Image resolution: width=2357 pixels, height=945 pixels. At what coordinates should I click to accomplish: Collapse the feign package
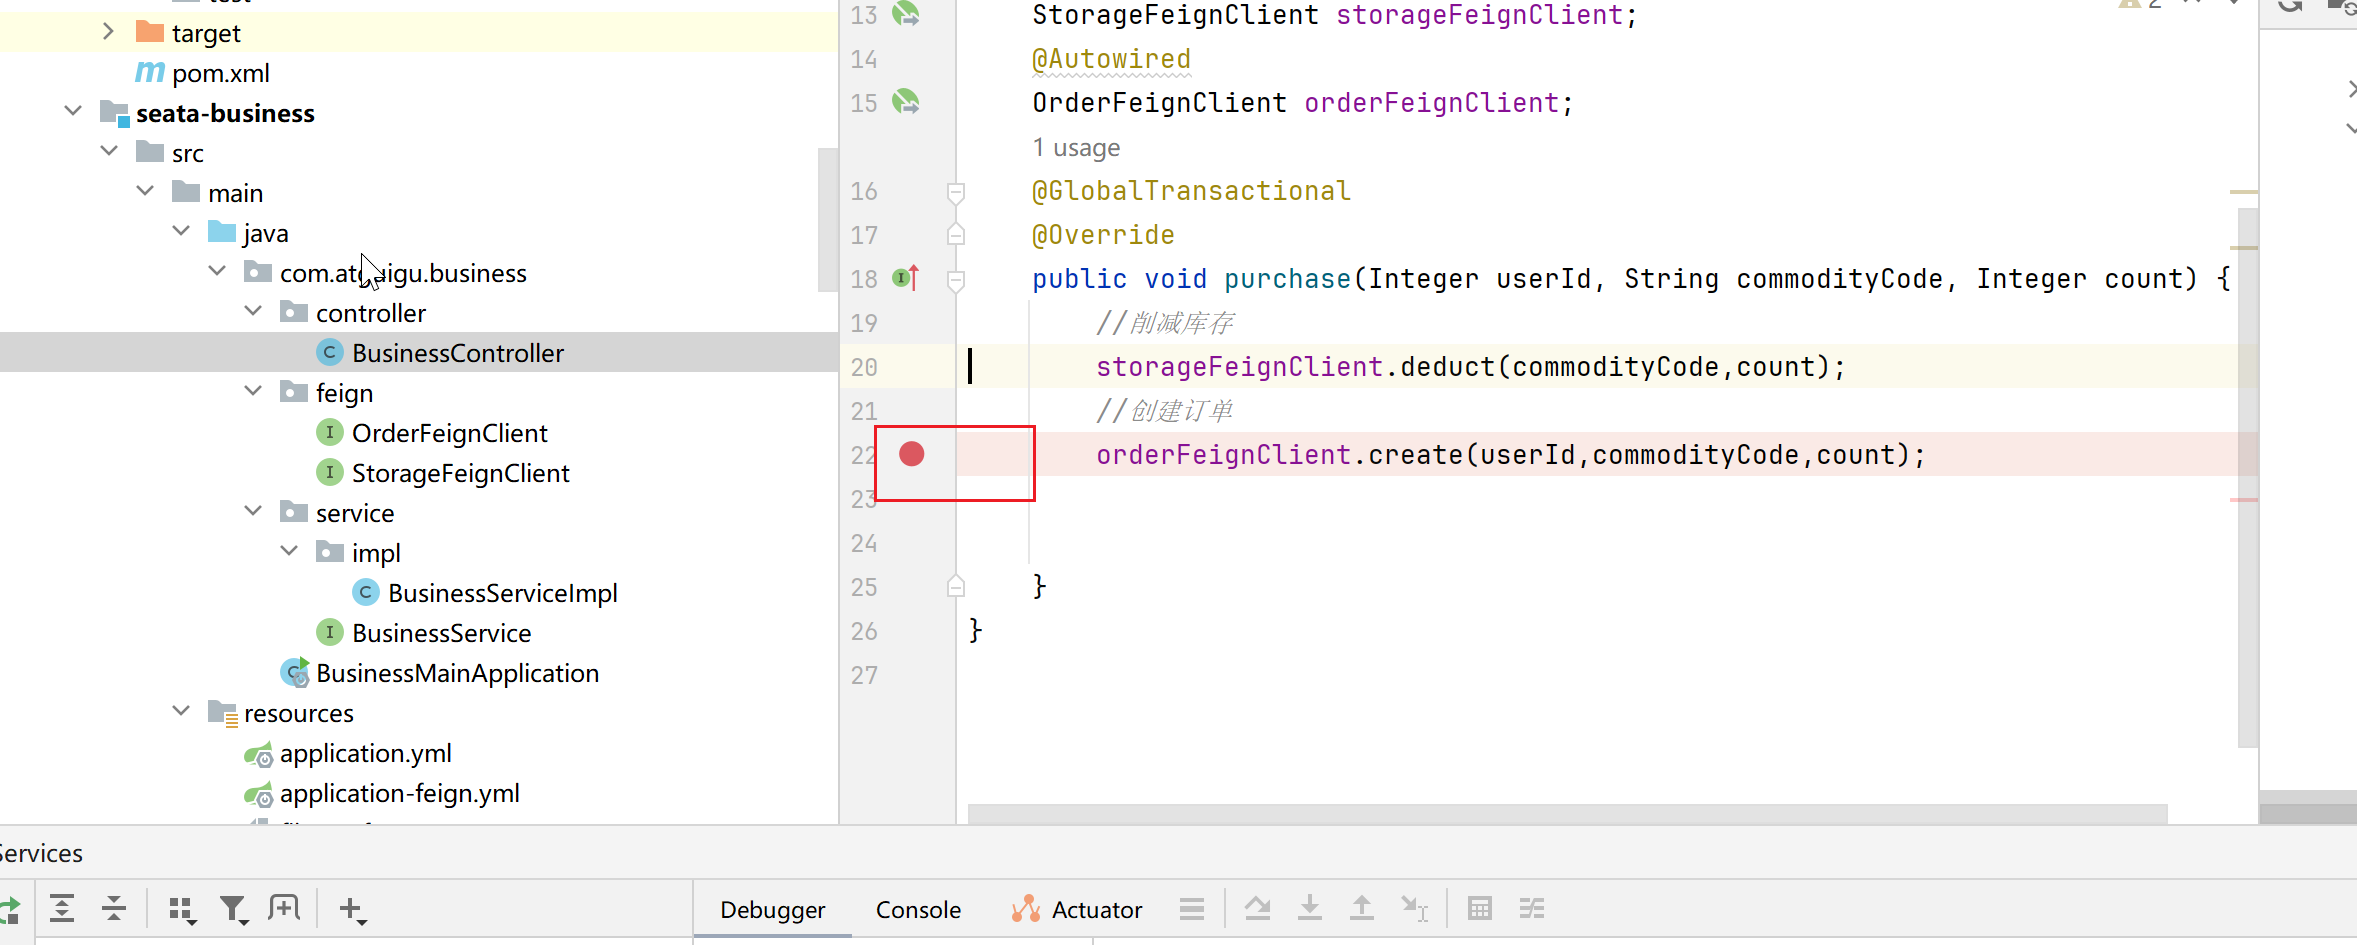point(253,391)
